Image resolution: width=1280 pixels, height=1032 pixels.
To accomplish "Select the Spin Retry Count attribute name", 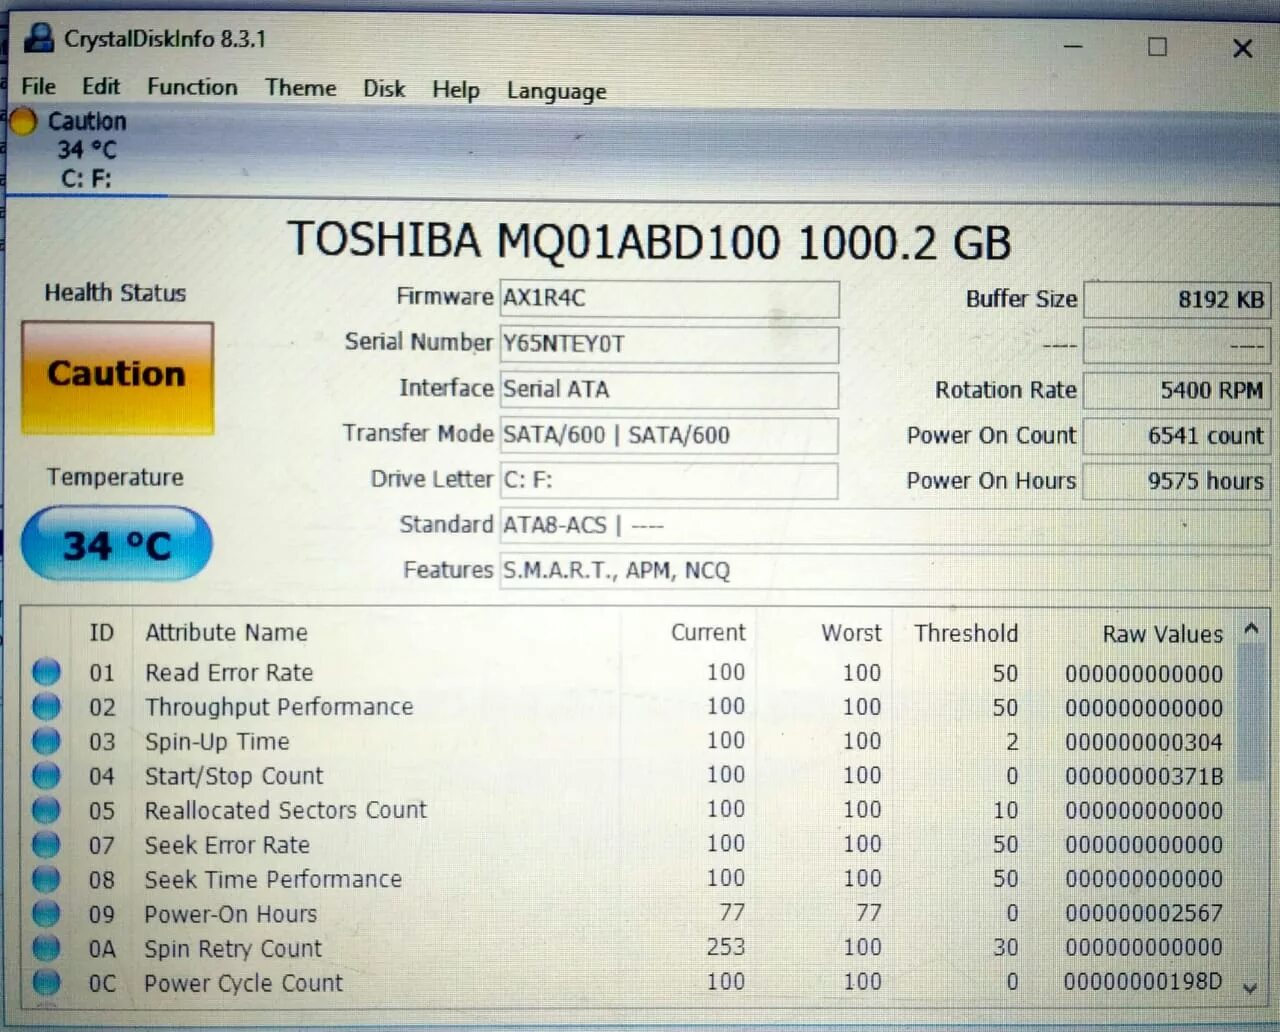I will (233, 948).
